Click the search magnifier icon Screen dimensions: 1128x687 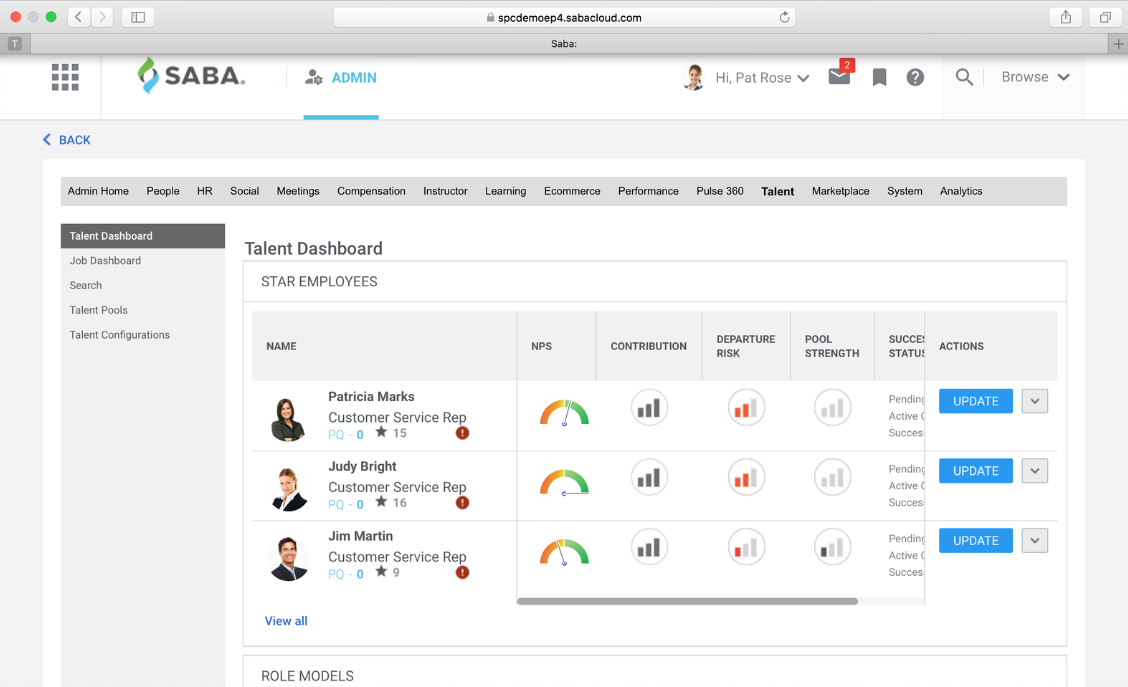pyautogui.click(x=962, y=76)
